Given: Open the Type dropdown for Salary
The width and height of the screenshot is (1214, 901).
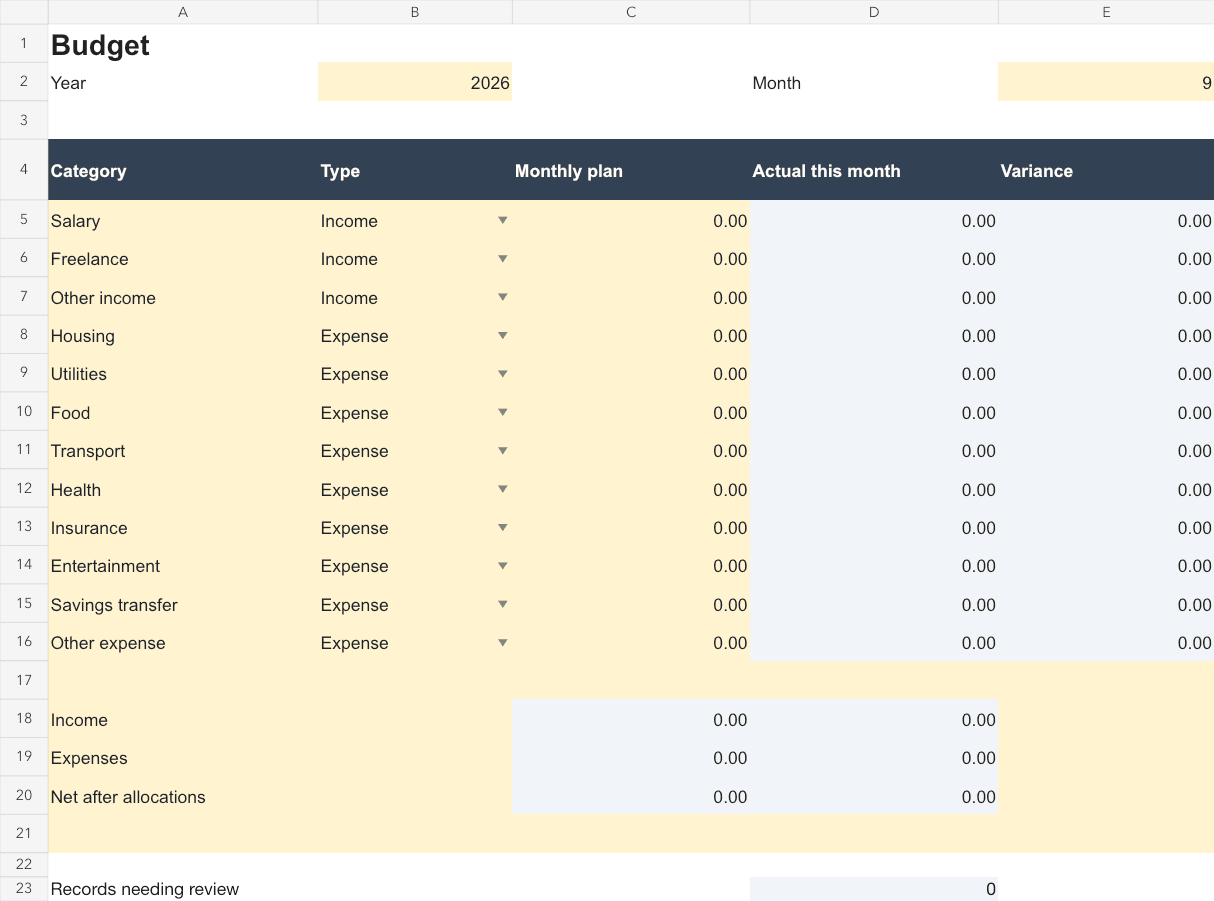Looking at the screenshot, I should (x=503, y=220).
